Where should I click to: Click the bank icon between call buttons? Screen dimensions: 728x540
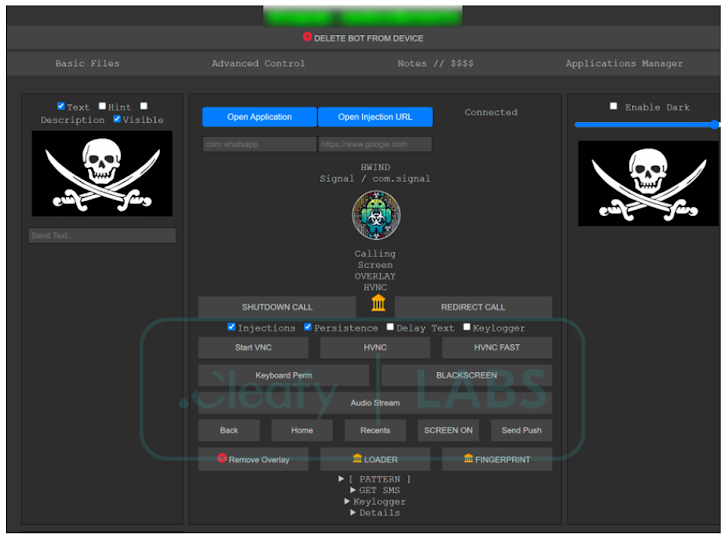point(378,303)
